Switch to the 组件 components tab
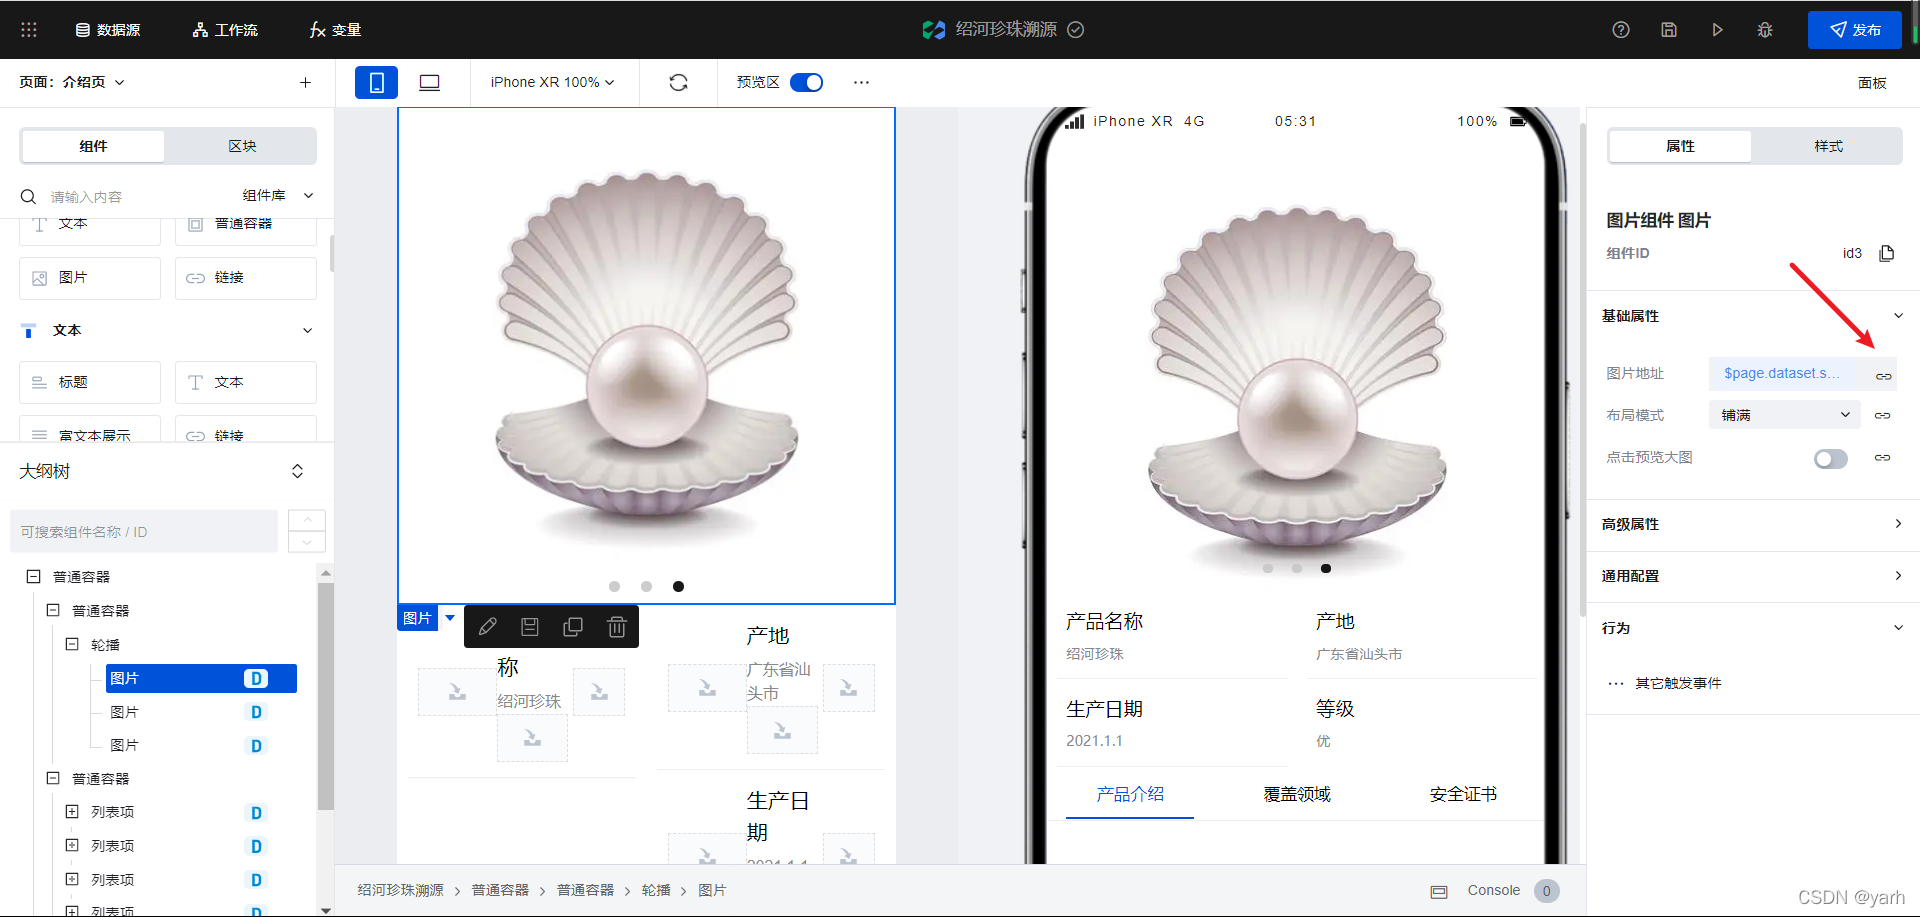This screenshot has height=917, width=1920. pos(93,146)
